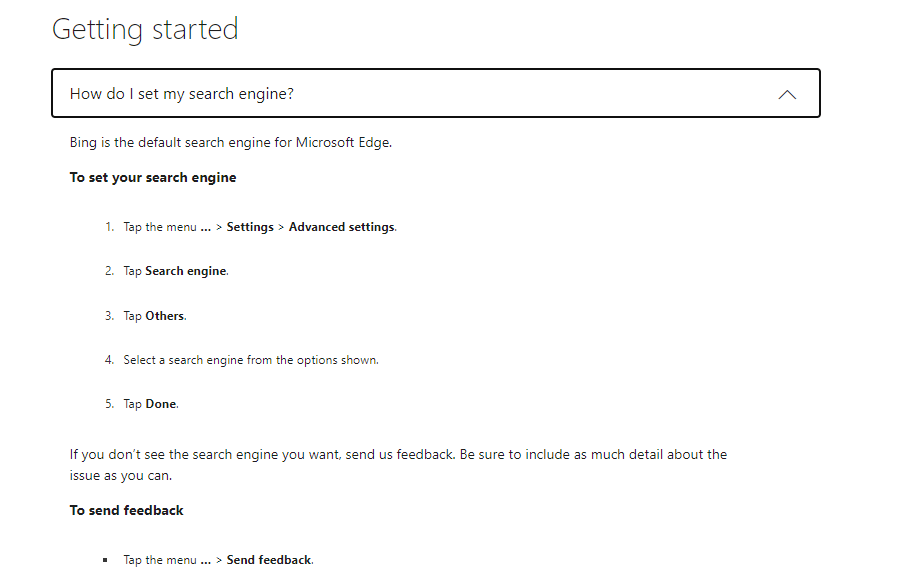
Task: Click the "To set your search engine" subheading
Action: (153, 177)
